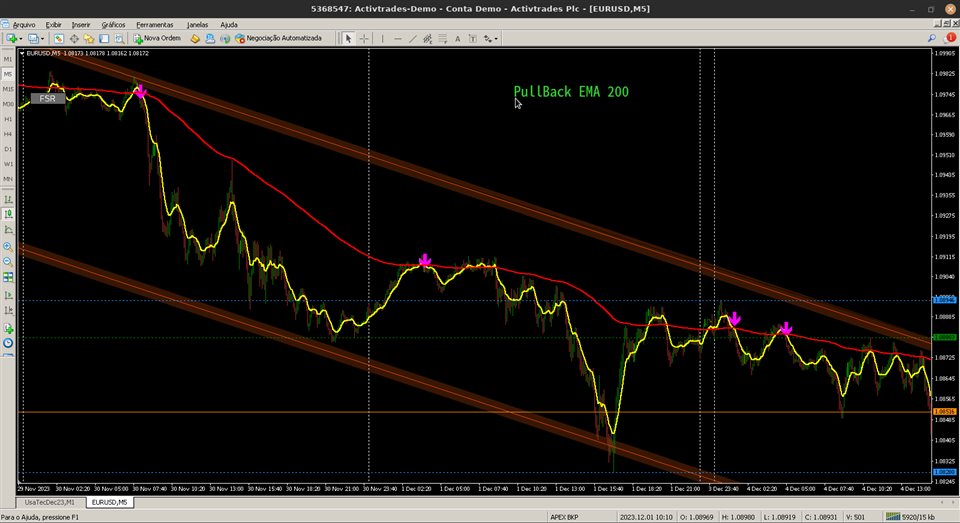Open the Data Window crosshair icon
This screenshot has width=960, height=523.
(x=73, y=39)
